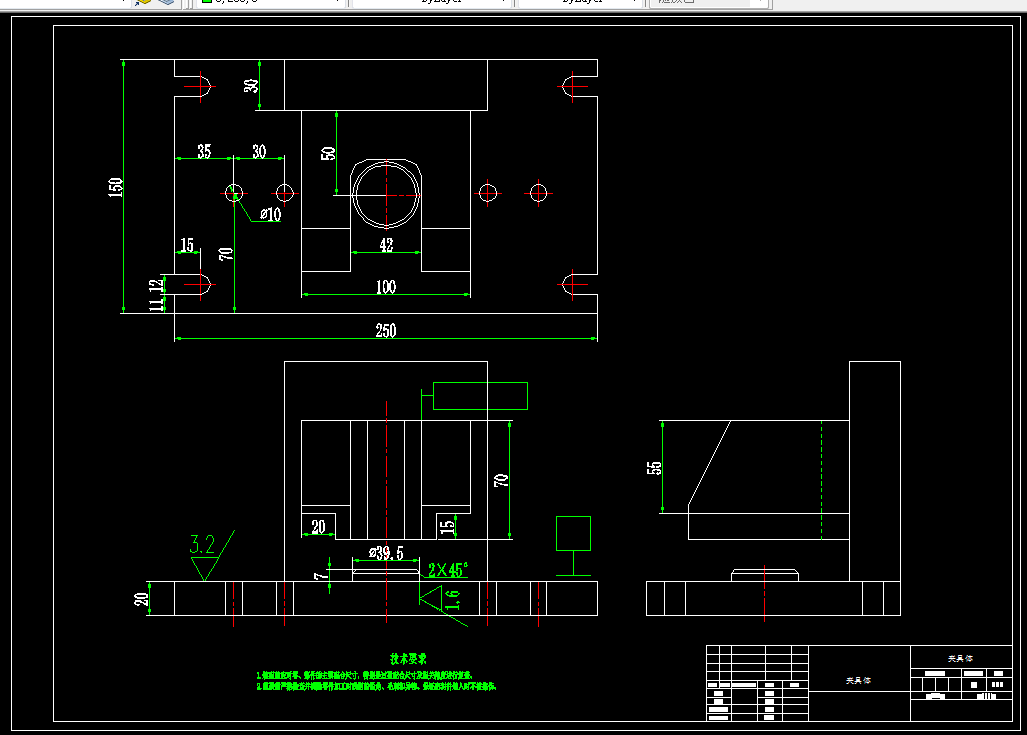The image size is (1027, 735).
Task: Select the 3.2 surface roughness symbol
Action: click(x=211, y=555)
